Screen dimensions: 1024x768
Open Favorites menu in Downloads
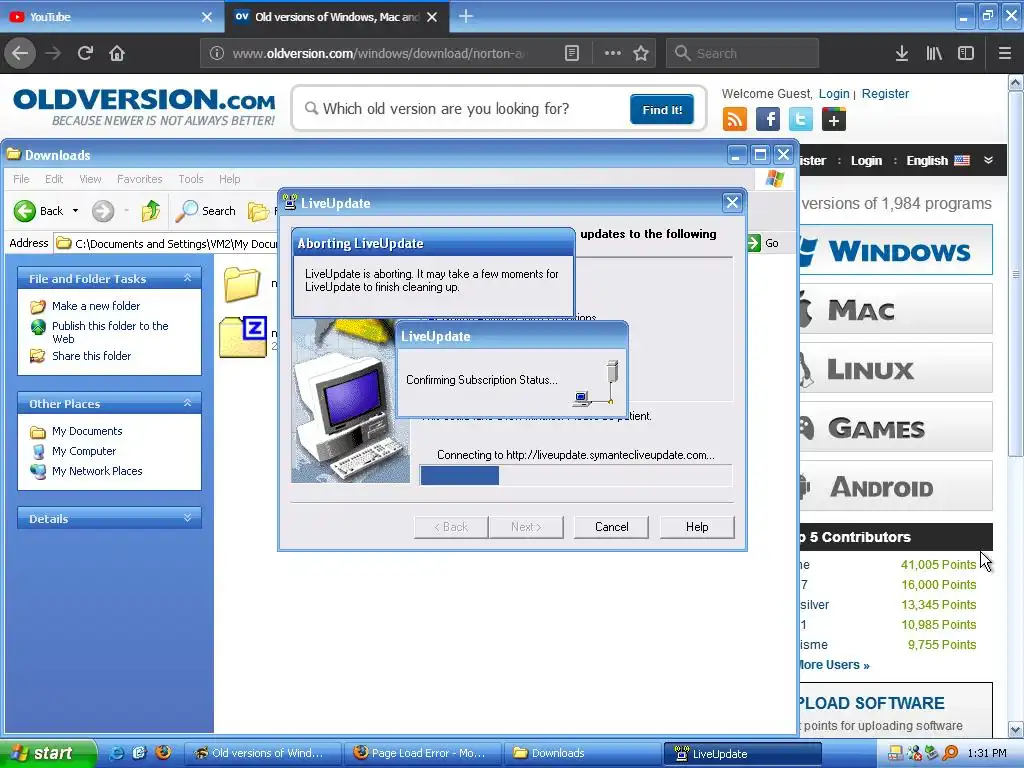(x=139, y=179)
